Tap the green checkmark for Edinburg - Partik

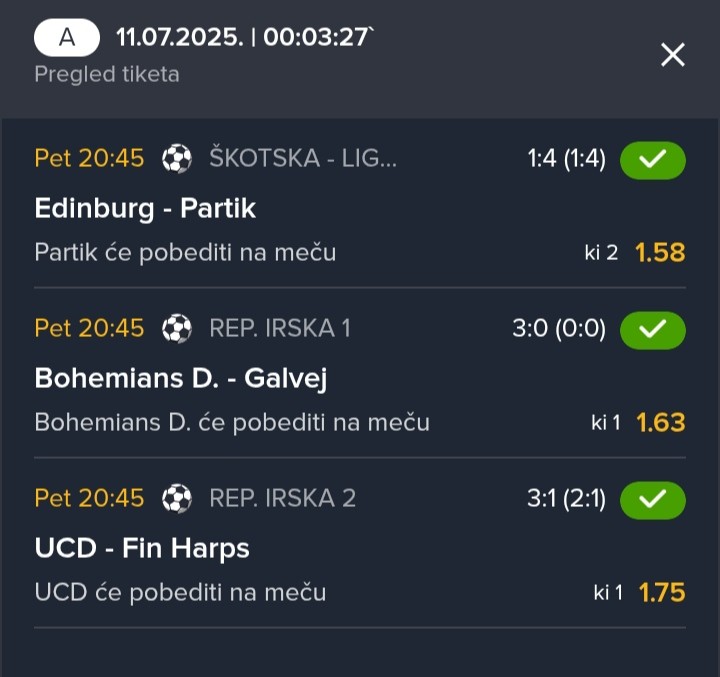(x=652, y=160)
